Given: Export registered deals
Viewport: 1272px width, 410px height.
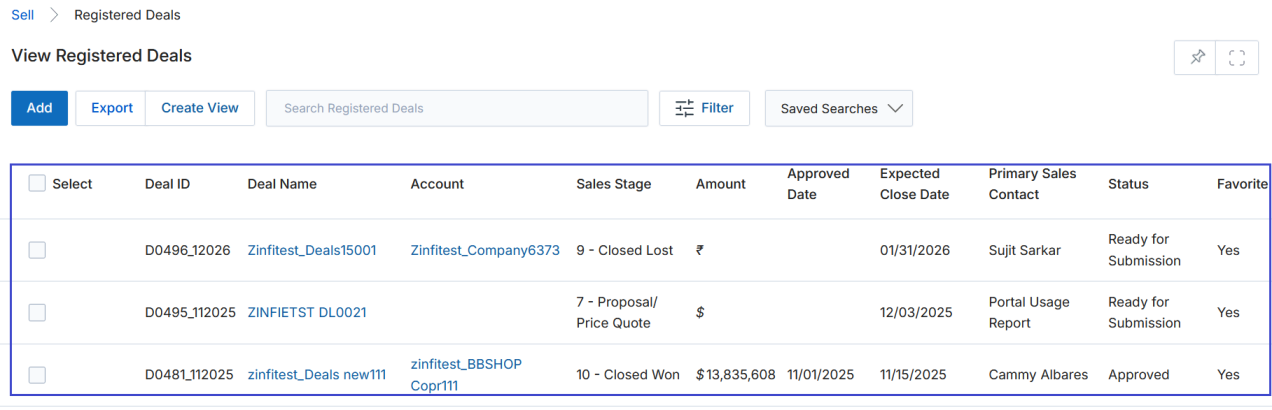Looking at the screenshot, I should pos(111,108).
